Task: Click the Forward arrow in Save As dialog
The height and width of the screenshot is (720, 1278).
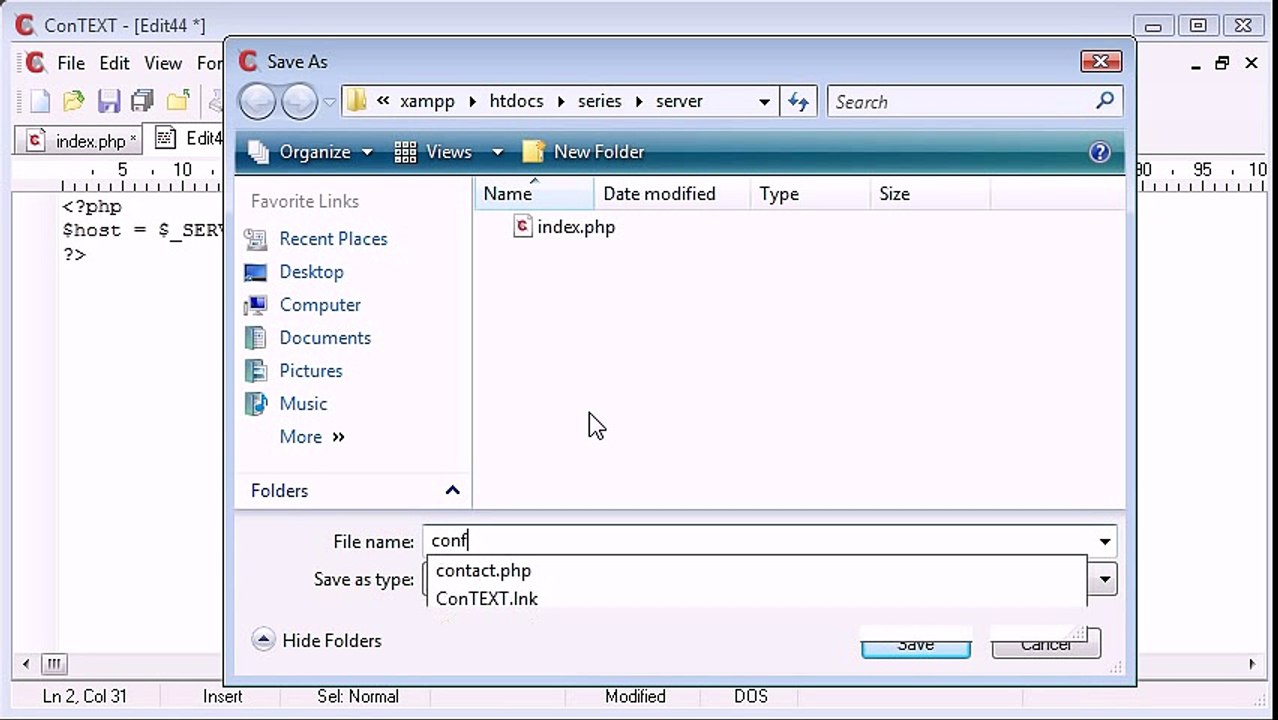Action: coord(299,101)
